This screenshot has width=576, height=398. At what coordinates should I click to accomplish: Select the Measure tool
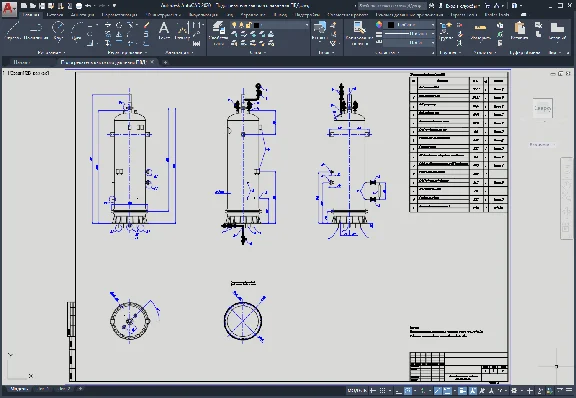coord(480,31)
